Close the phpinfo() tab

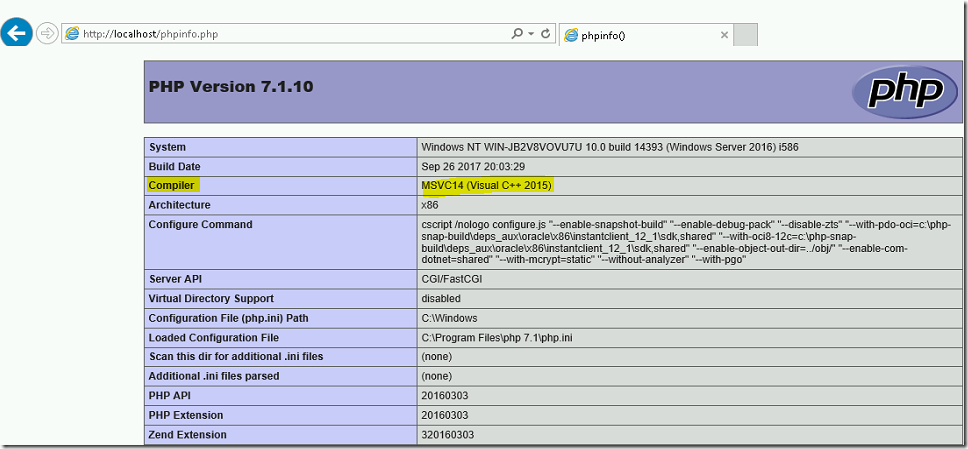point(725,35)
